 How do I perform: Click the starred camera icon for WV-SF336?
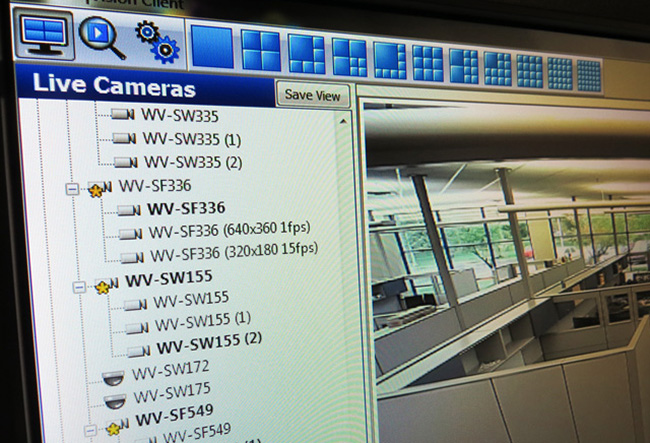tap(99, 189)
